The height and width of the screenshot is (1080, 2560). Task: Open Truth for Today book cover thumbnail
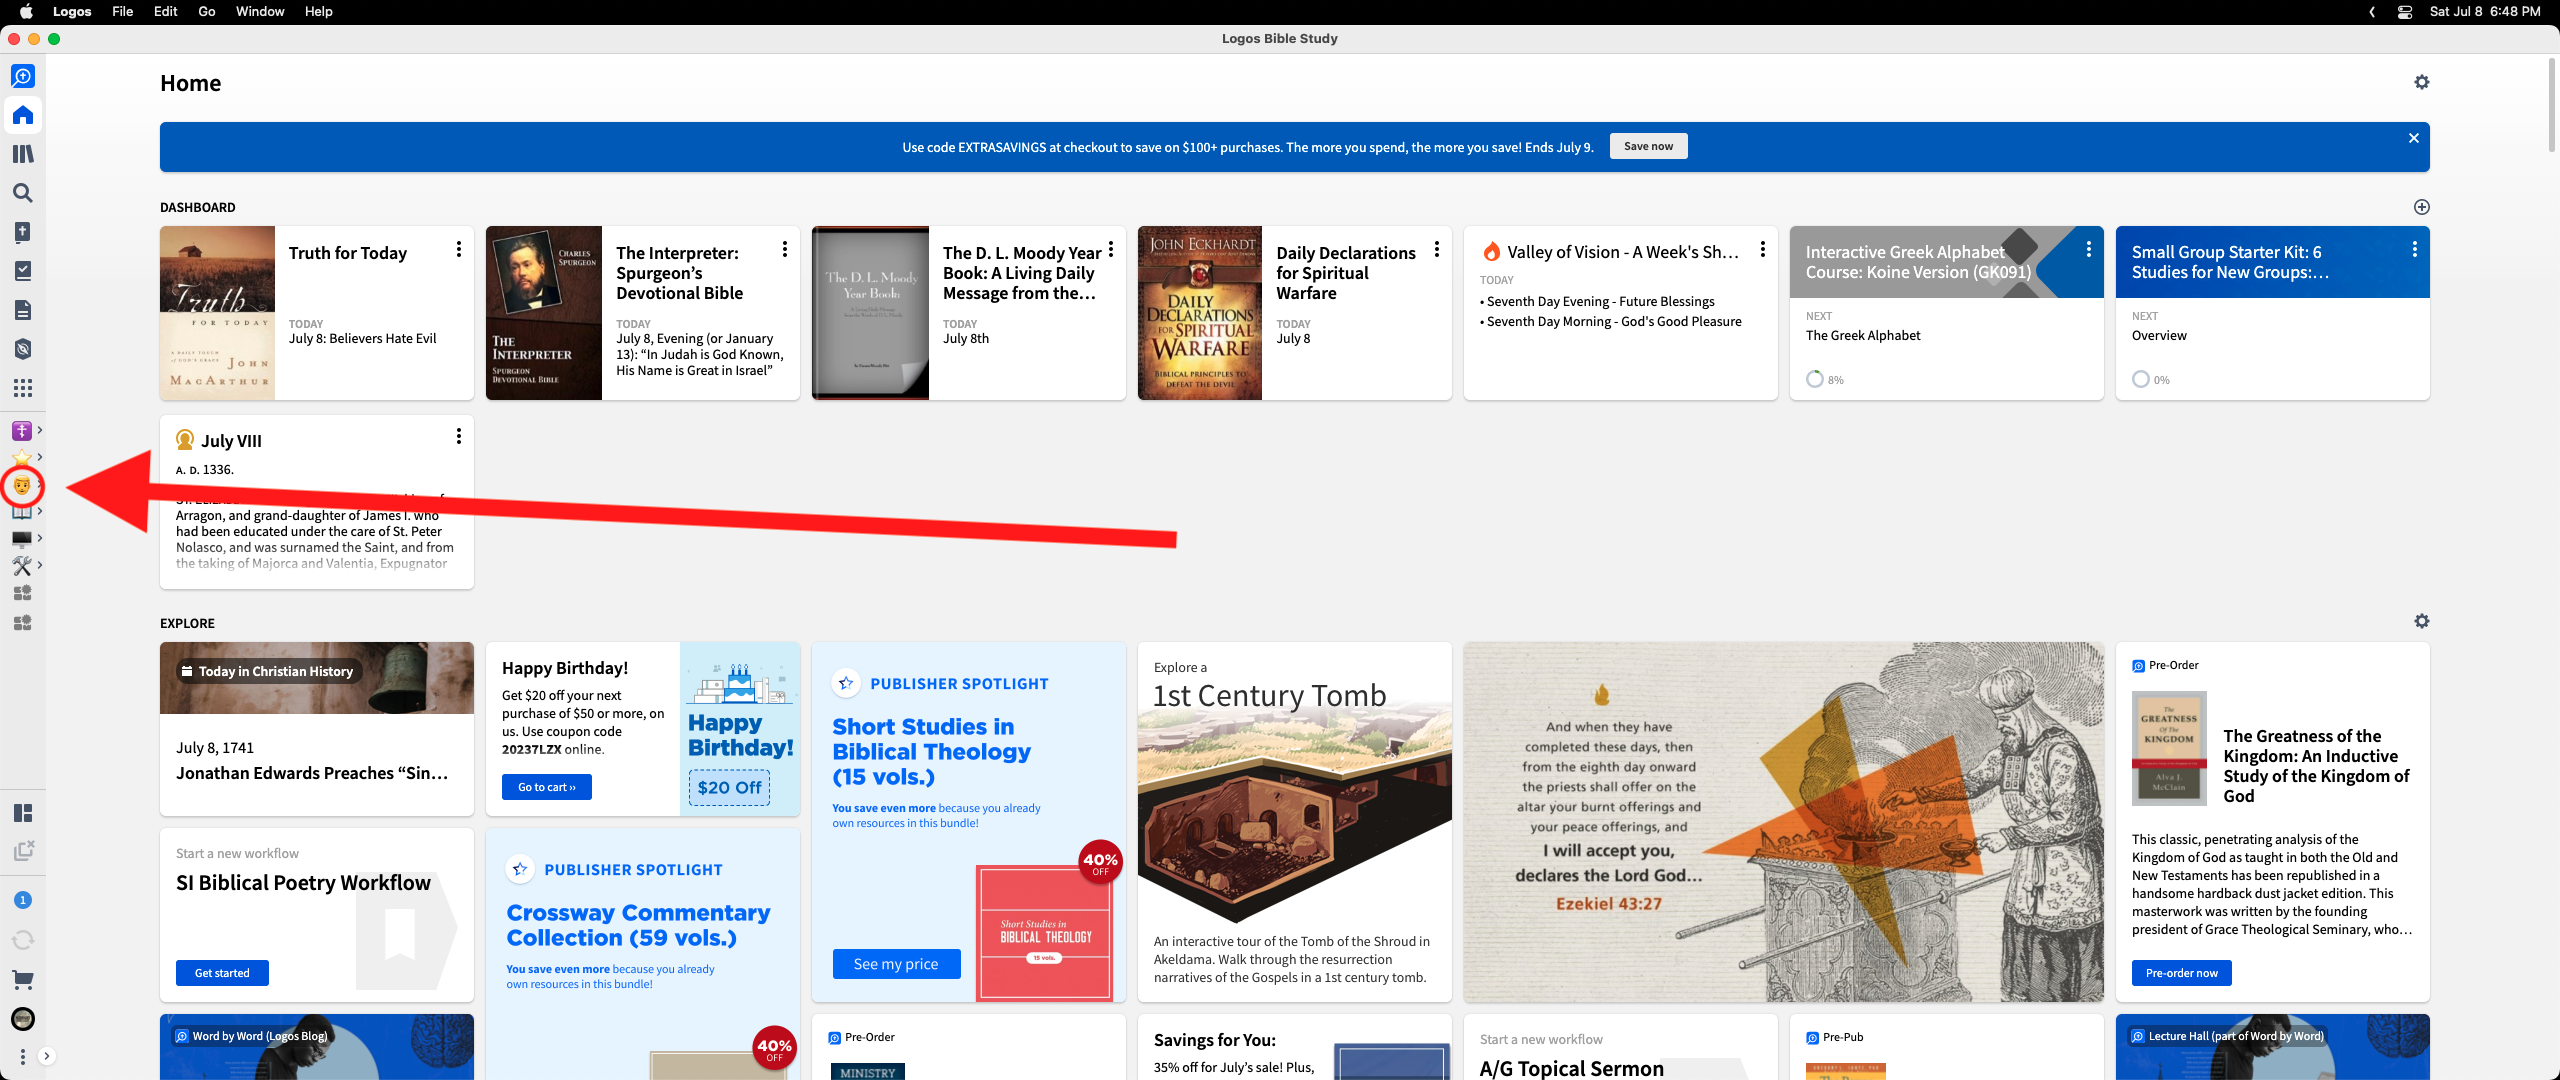pyautogui.click(x=217, y=313)
